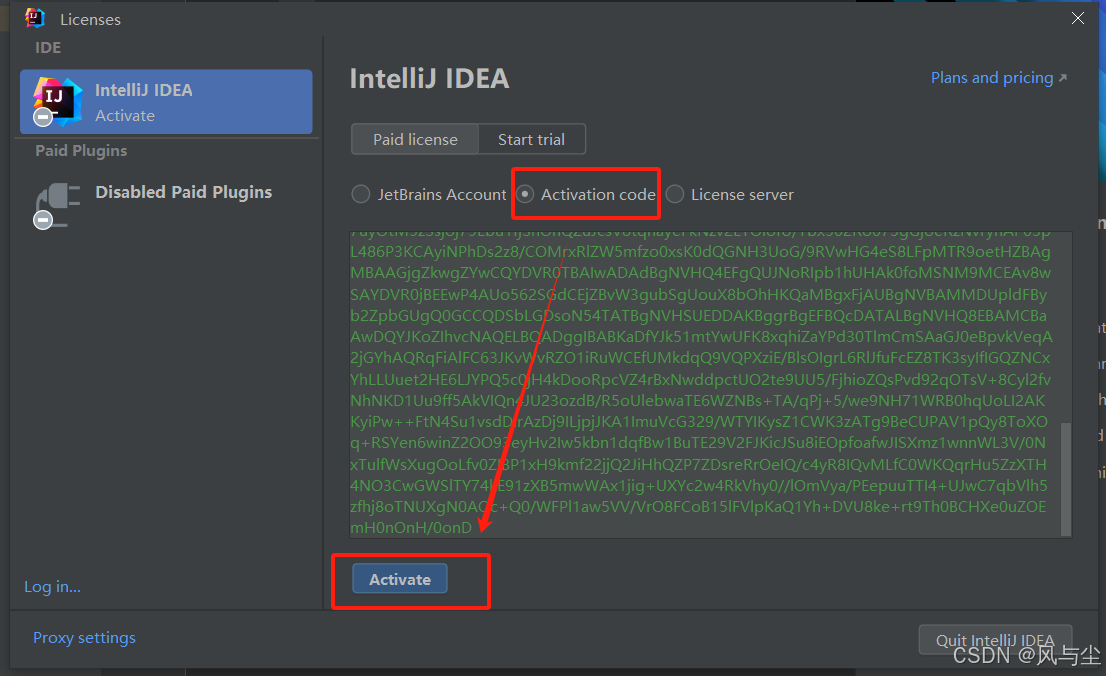The width and height of the screenshot is (1106, 676).
Task: Click the IntelliJ icon in title bar
Action: click(x=35, y=18)
